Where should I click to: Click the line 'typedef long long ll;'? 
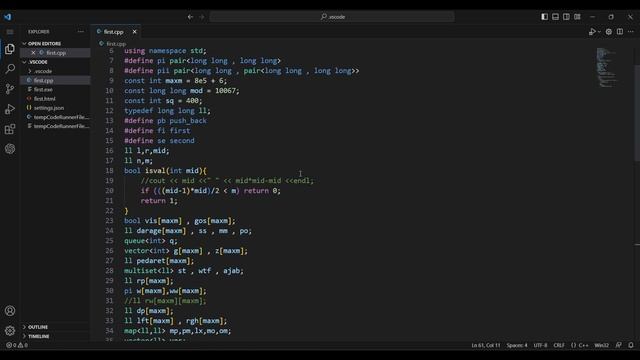click(167, 111)
